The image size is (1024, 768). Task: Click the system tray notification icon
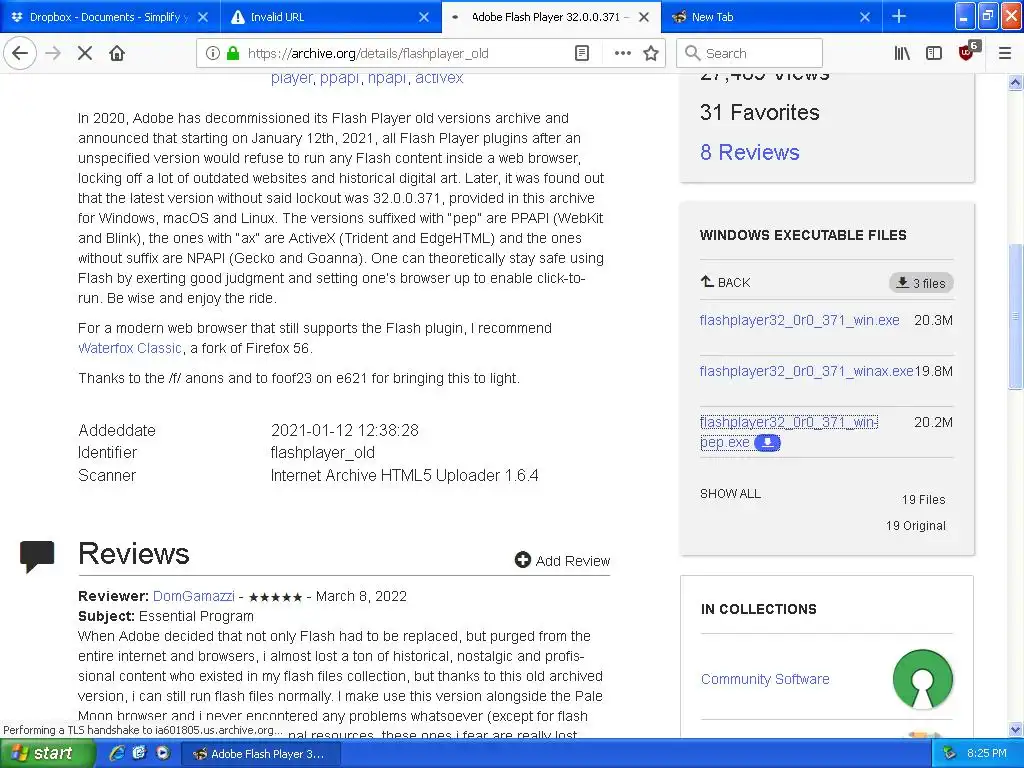pyautogui.click(x=949, y=754)
